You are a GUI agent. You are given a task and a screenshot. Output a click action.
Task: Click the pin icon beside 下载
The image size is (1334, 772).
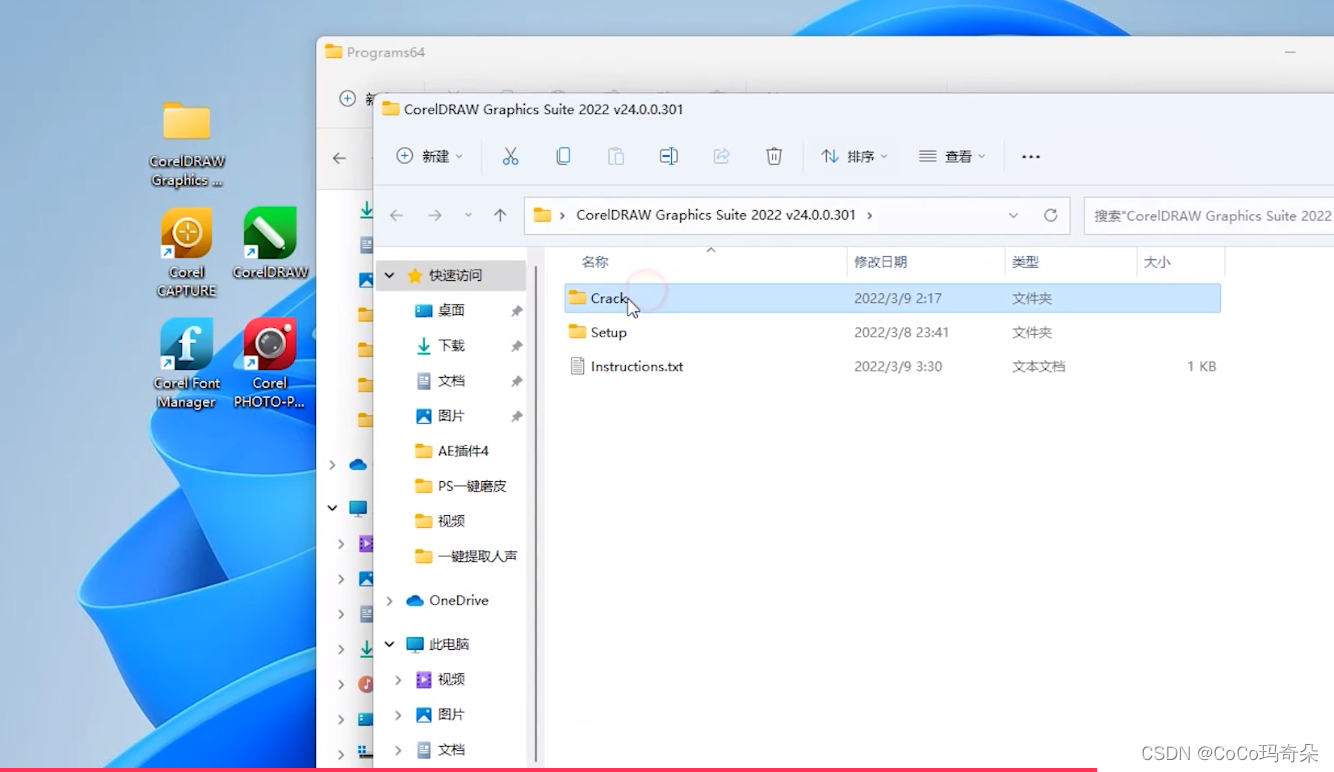(x=517, y=346)
